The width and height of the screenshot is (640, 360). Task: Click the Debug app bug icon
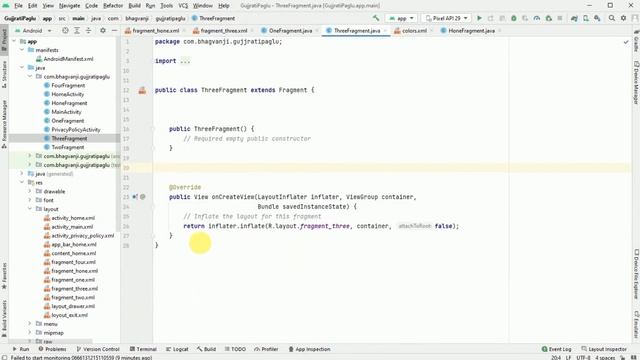click(514, 18)
